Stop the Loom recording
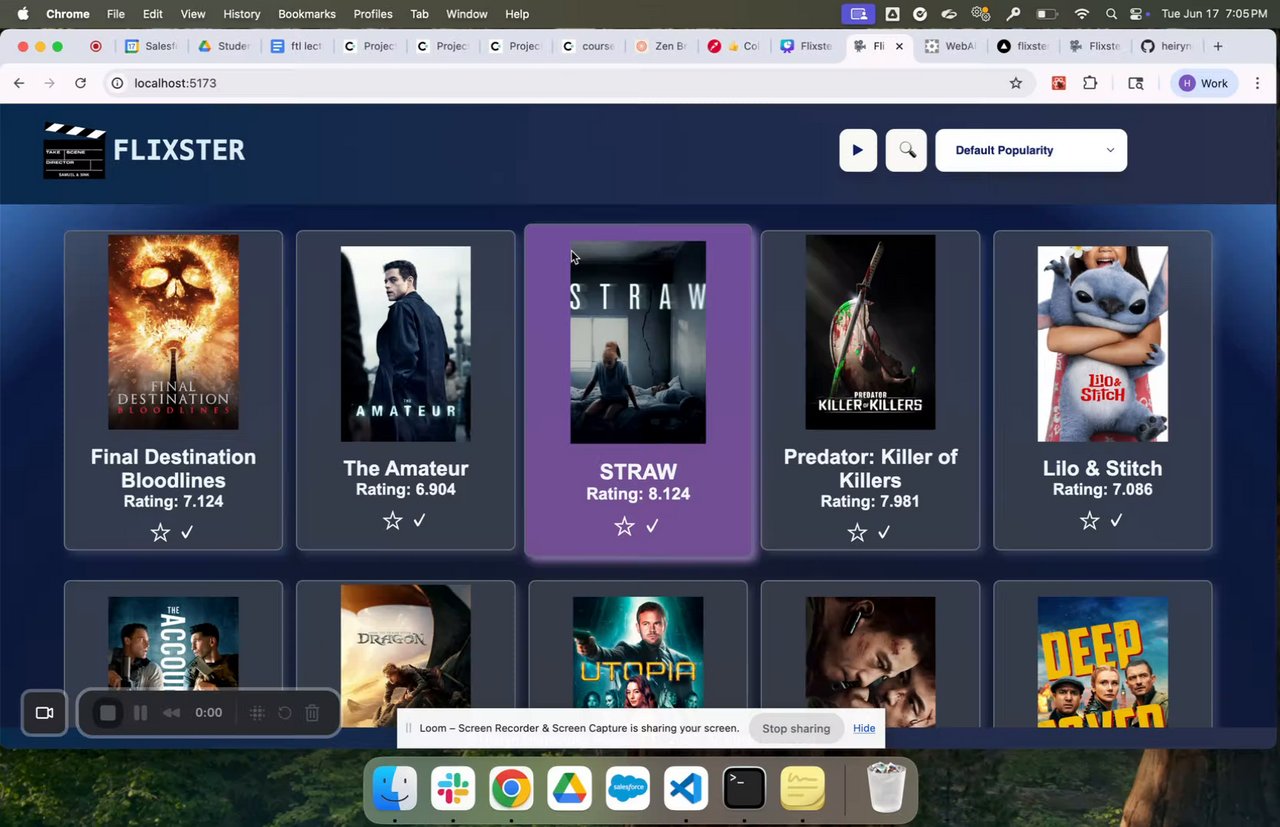Screen dimensions: 1280x827 coord(108,713)
